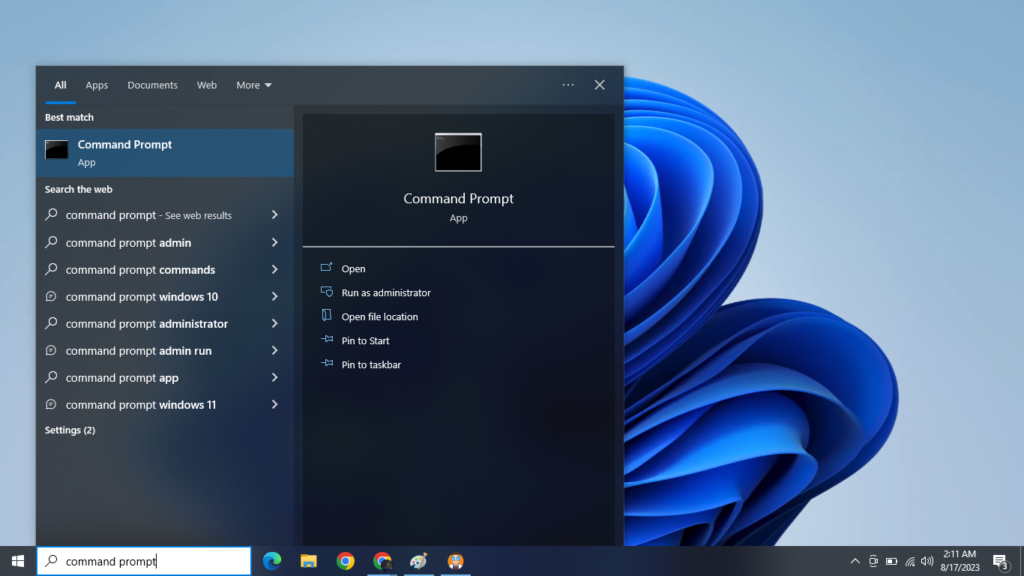This screenshot has height=576, width=1024.
Task: Open the More filter dropdown
Action: 253,85
